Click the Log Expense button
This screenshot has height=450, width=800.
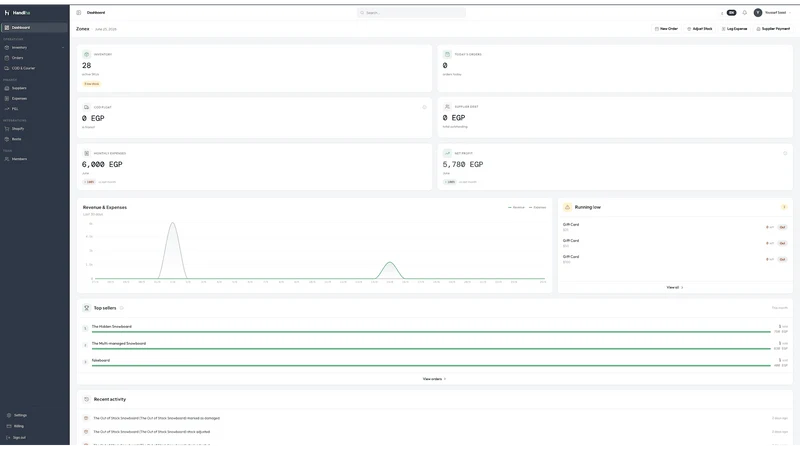tap(734, 29)
